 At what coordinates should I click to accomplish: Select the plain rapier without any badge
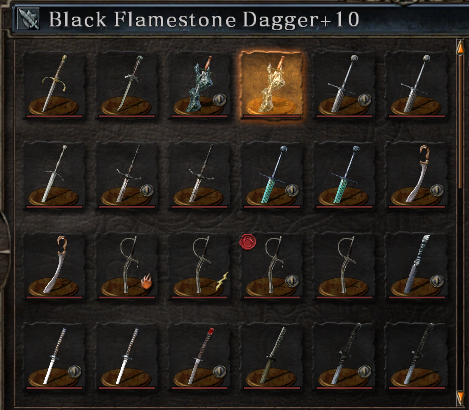[344, 267]
